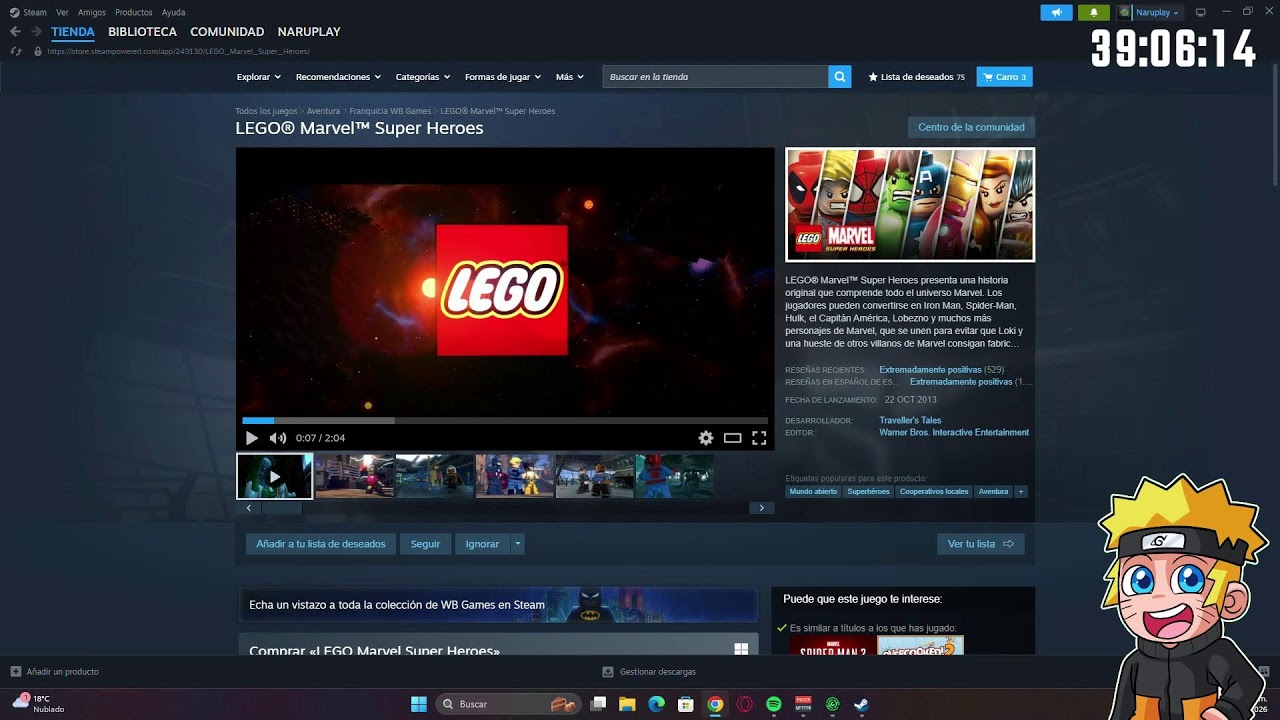Click Franquicia WB Games breadcrumb
Image resolution: width=1280 pixels, height=720 pixels.
click(x=390, y=111)
